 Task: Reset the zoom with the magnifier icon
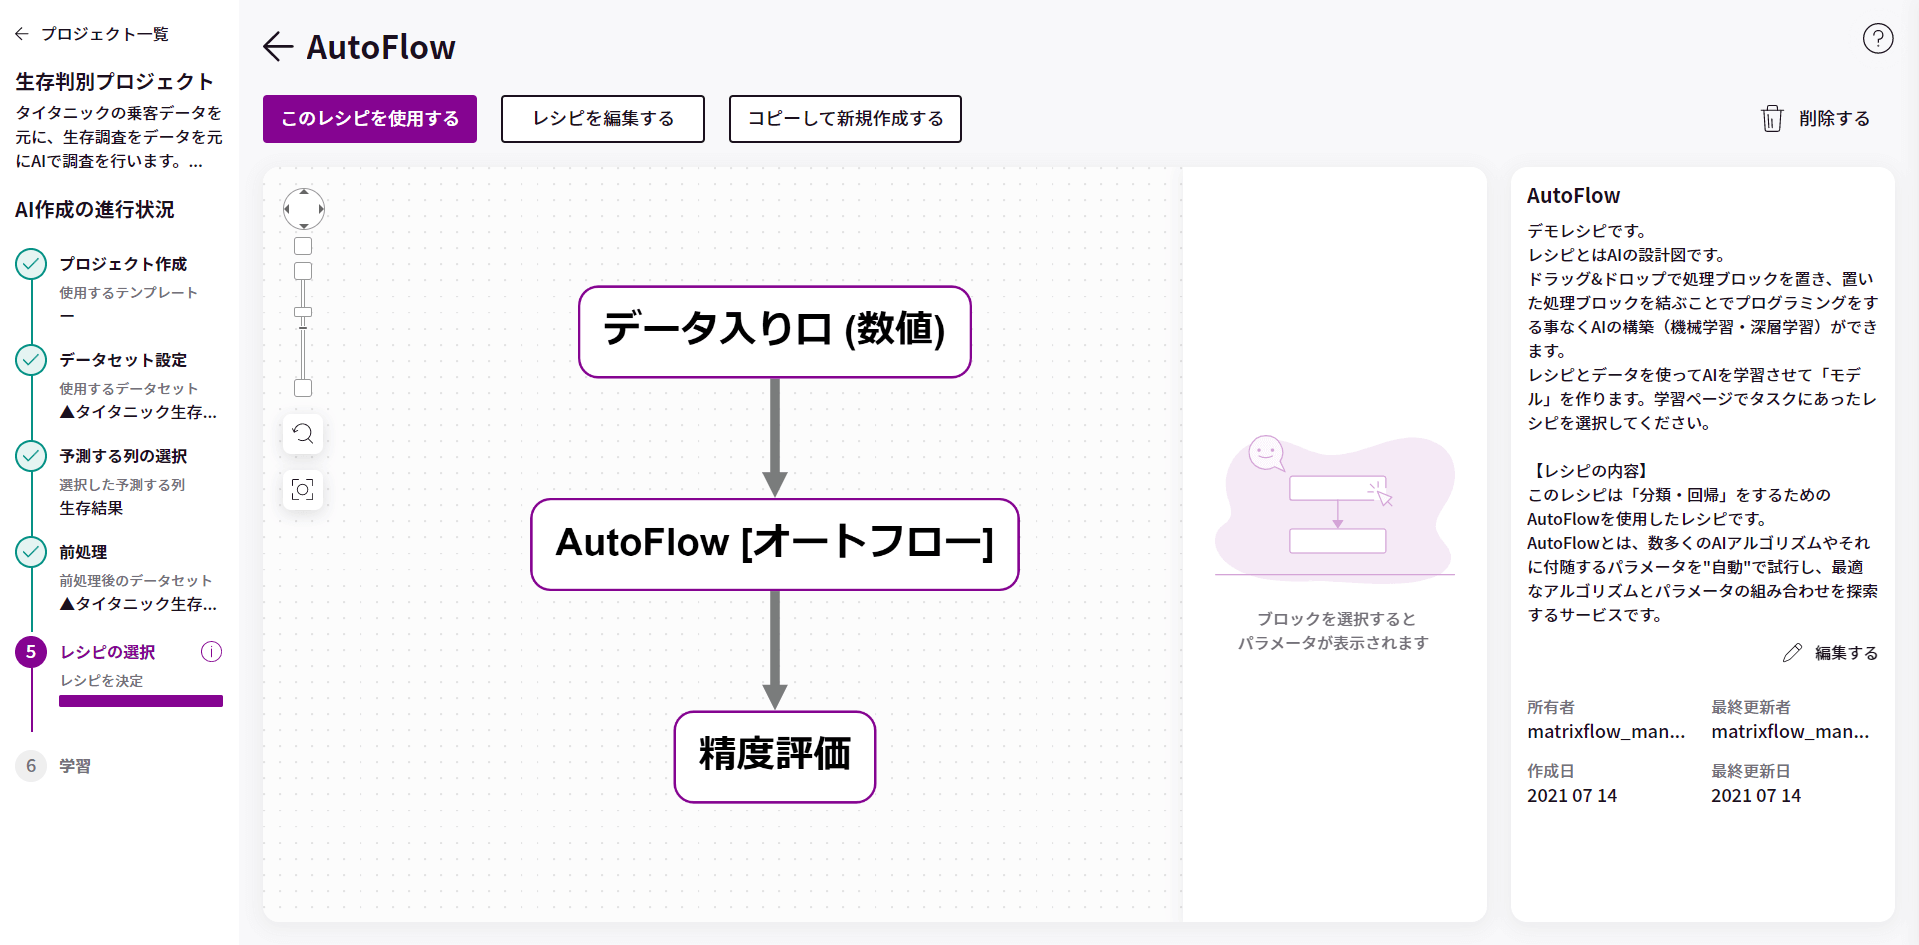303,434
